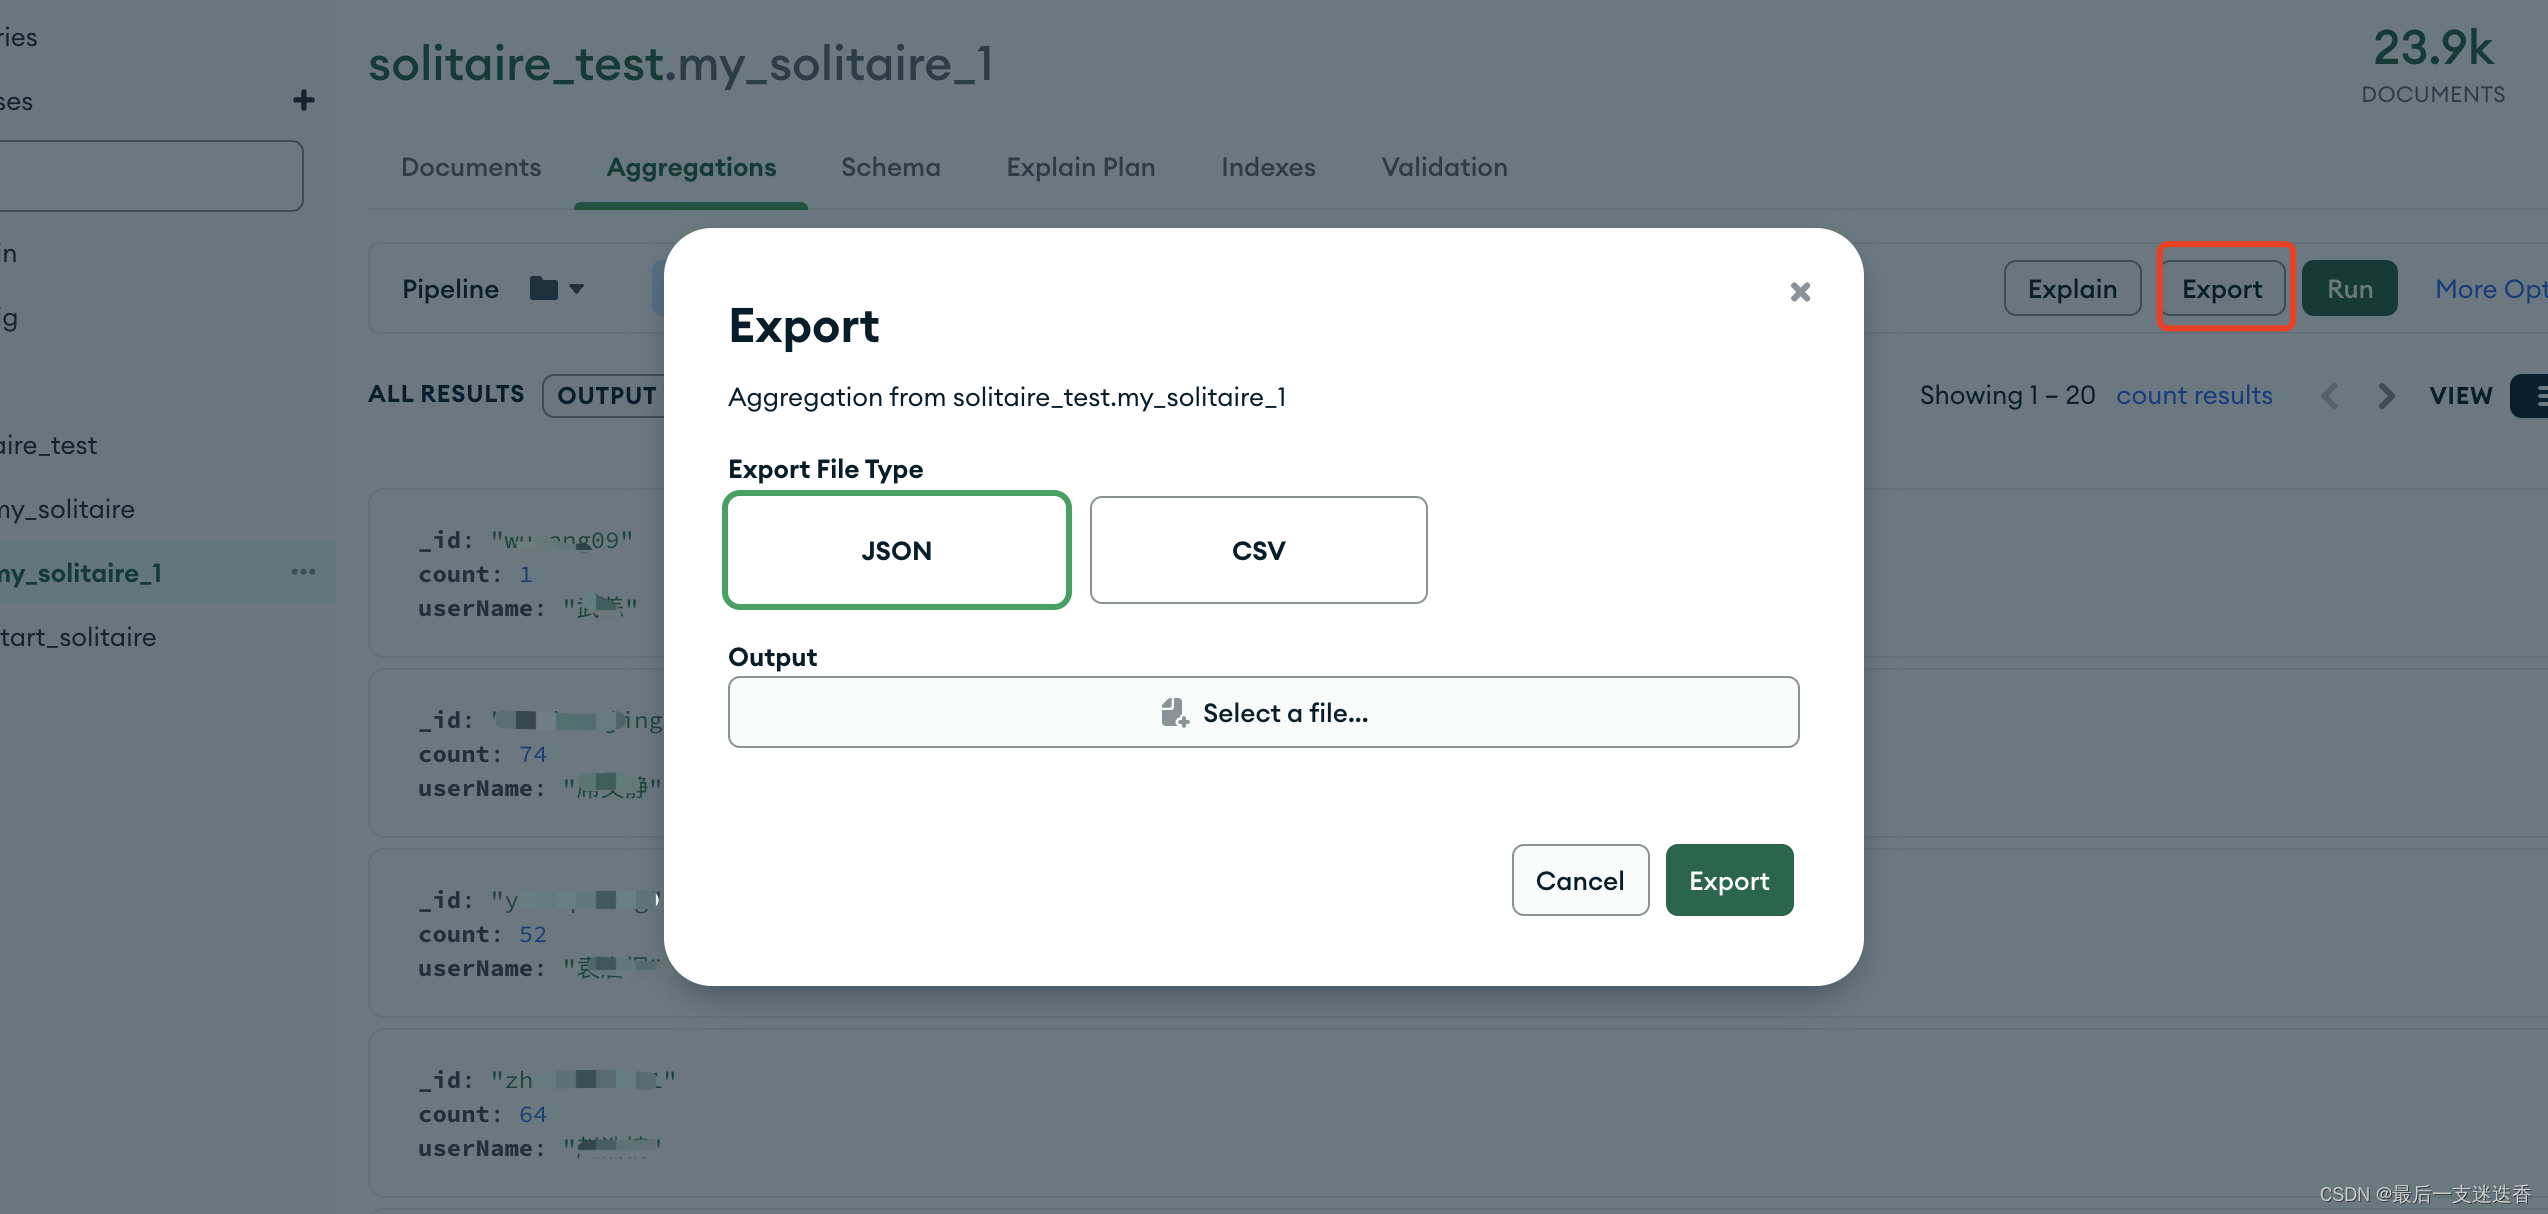Screen dimensions: 2548x1214
Task: Click count value 52 in results
Action: coord(532,934)
